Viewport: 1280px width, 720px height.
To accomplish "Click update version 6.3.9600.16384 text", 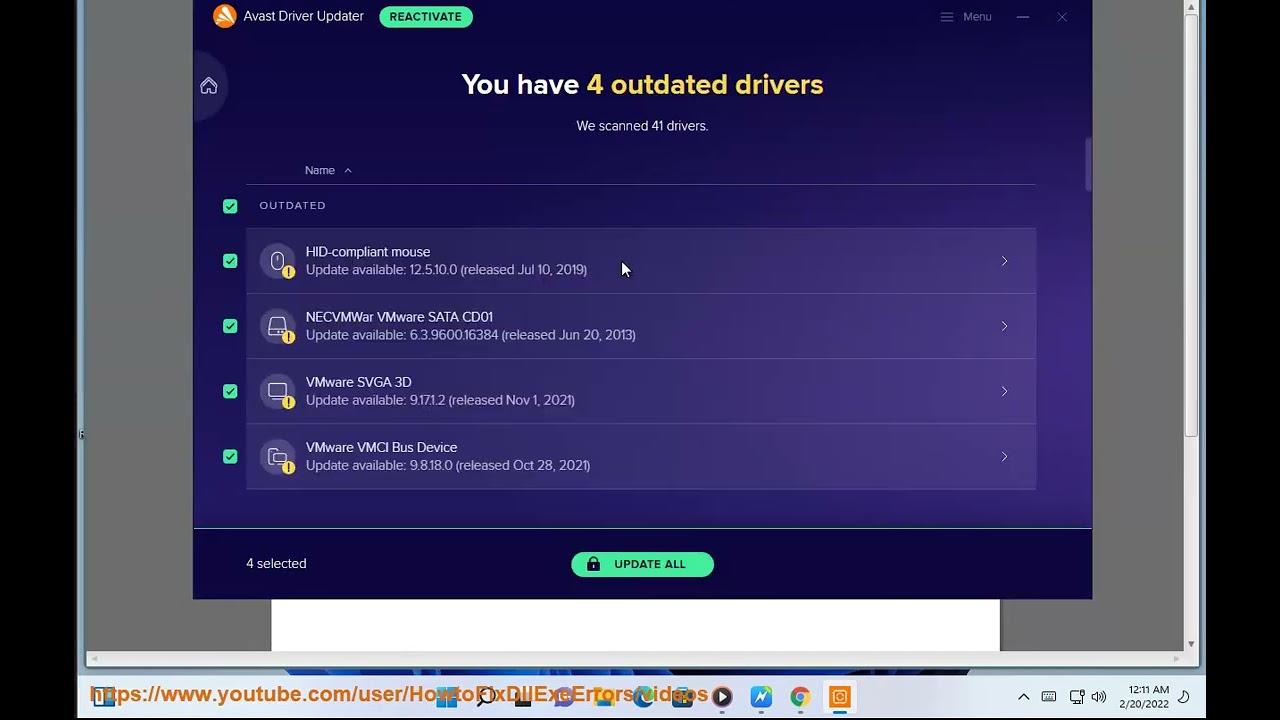I will [470, 335].
